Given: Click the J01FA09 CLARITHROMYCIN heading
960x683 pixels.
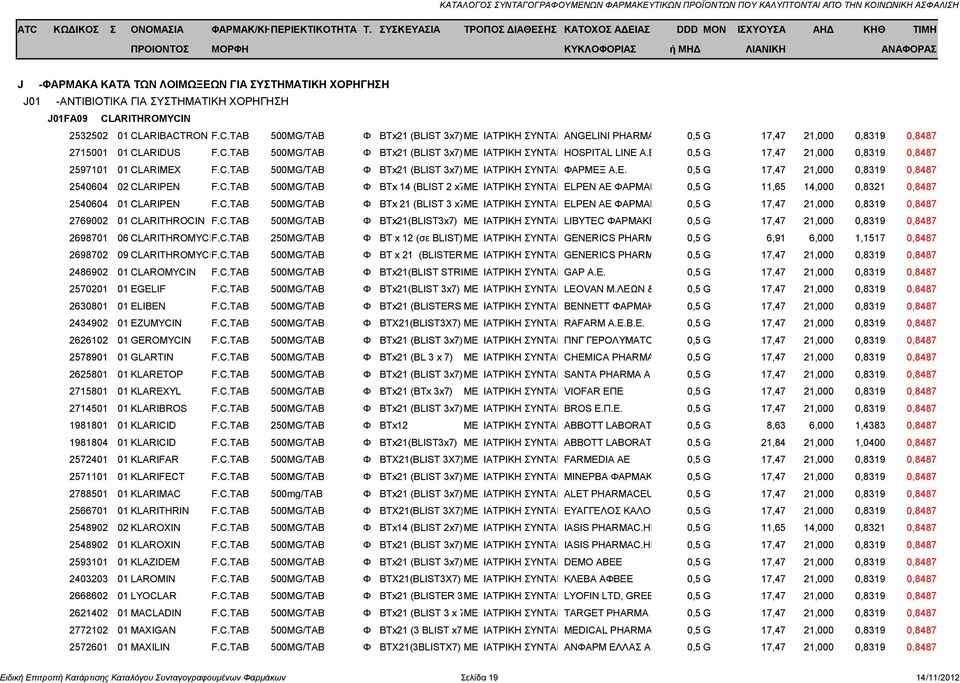Looking at the screenshot, I should click(119, 119).
